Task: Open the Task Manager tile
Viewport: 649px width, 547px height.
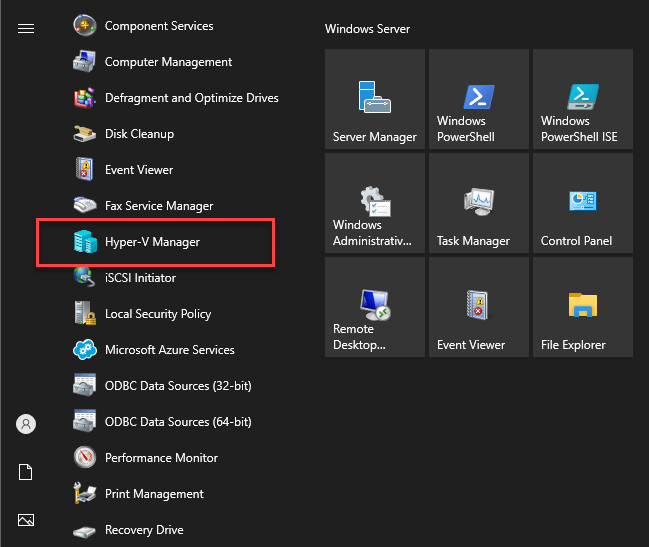Action: click(479, 203)
